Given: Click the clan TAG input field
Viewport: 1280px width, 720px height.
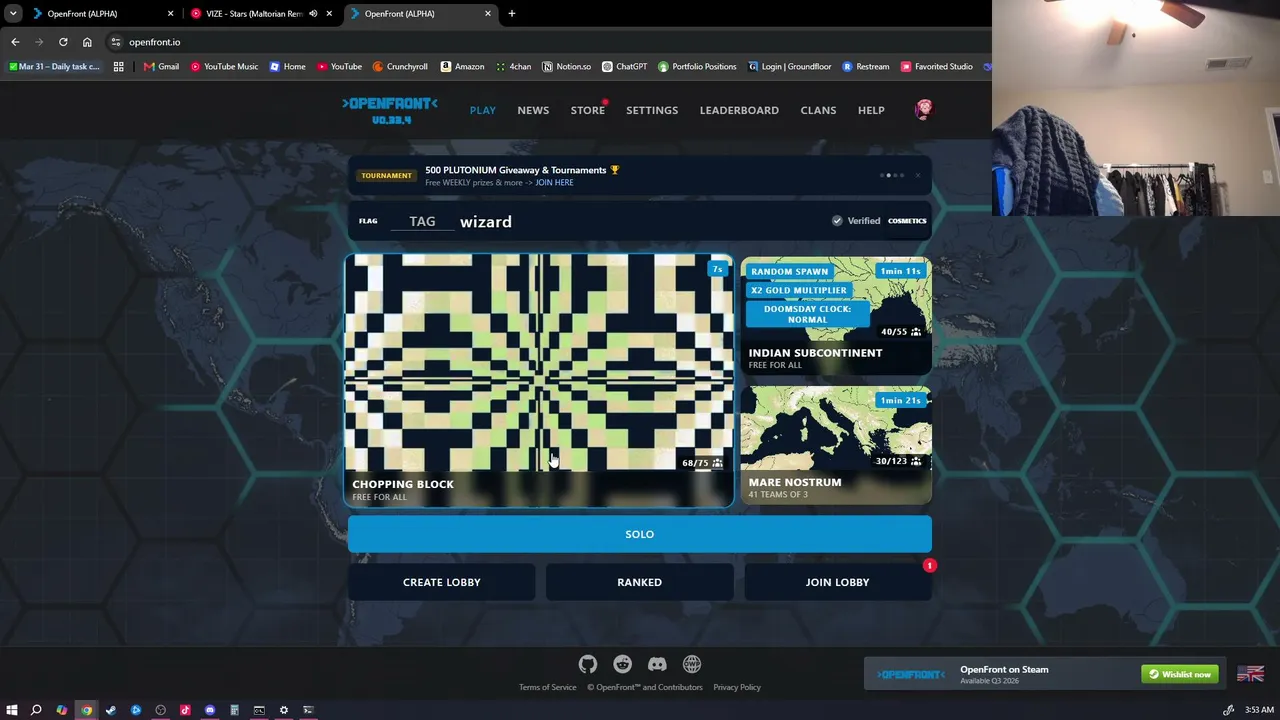Looking at the screenshot, I should 422,222.
